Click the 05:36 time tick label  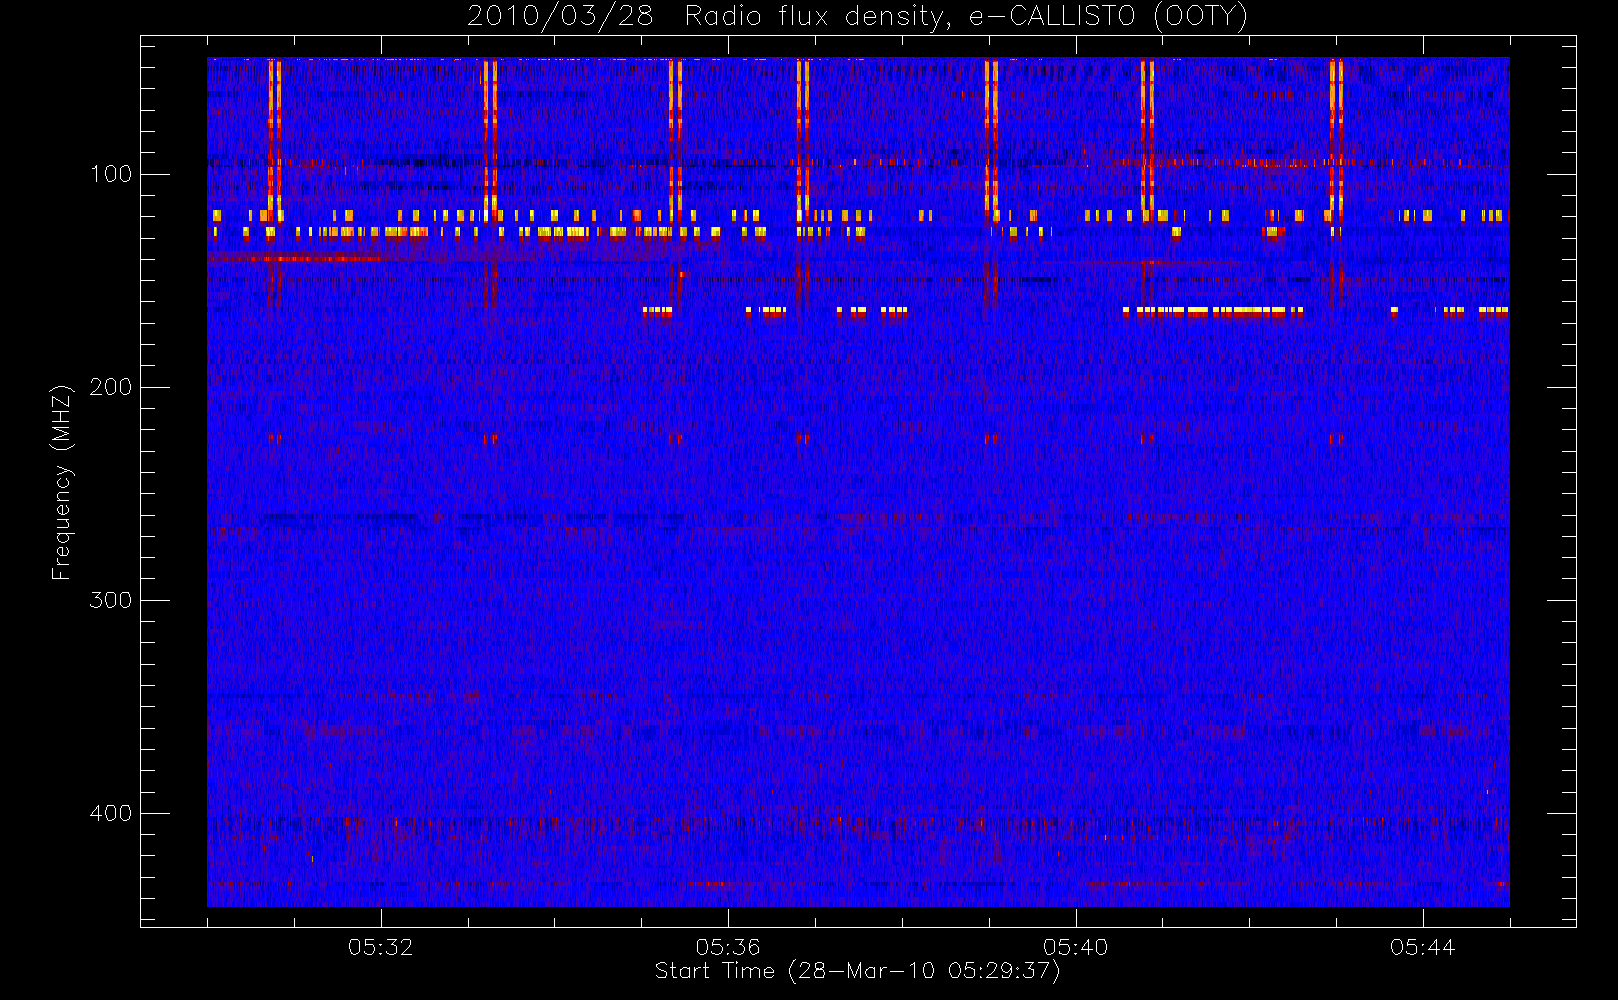pos(728,947)
